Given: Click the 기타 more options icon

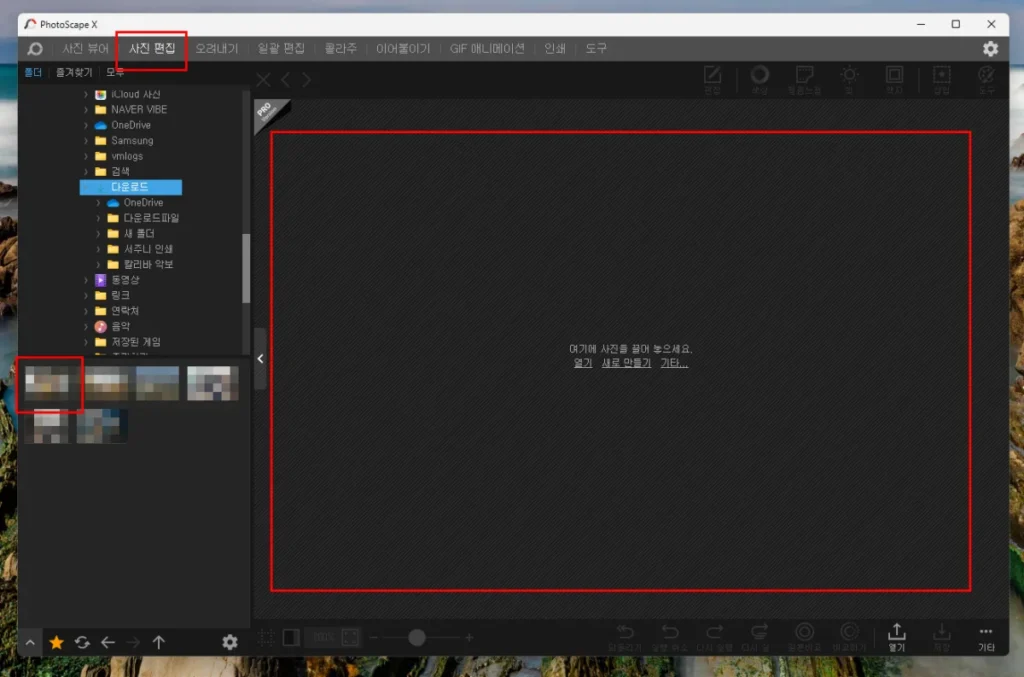Looking at the screenshot, I should coord(986,636).
